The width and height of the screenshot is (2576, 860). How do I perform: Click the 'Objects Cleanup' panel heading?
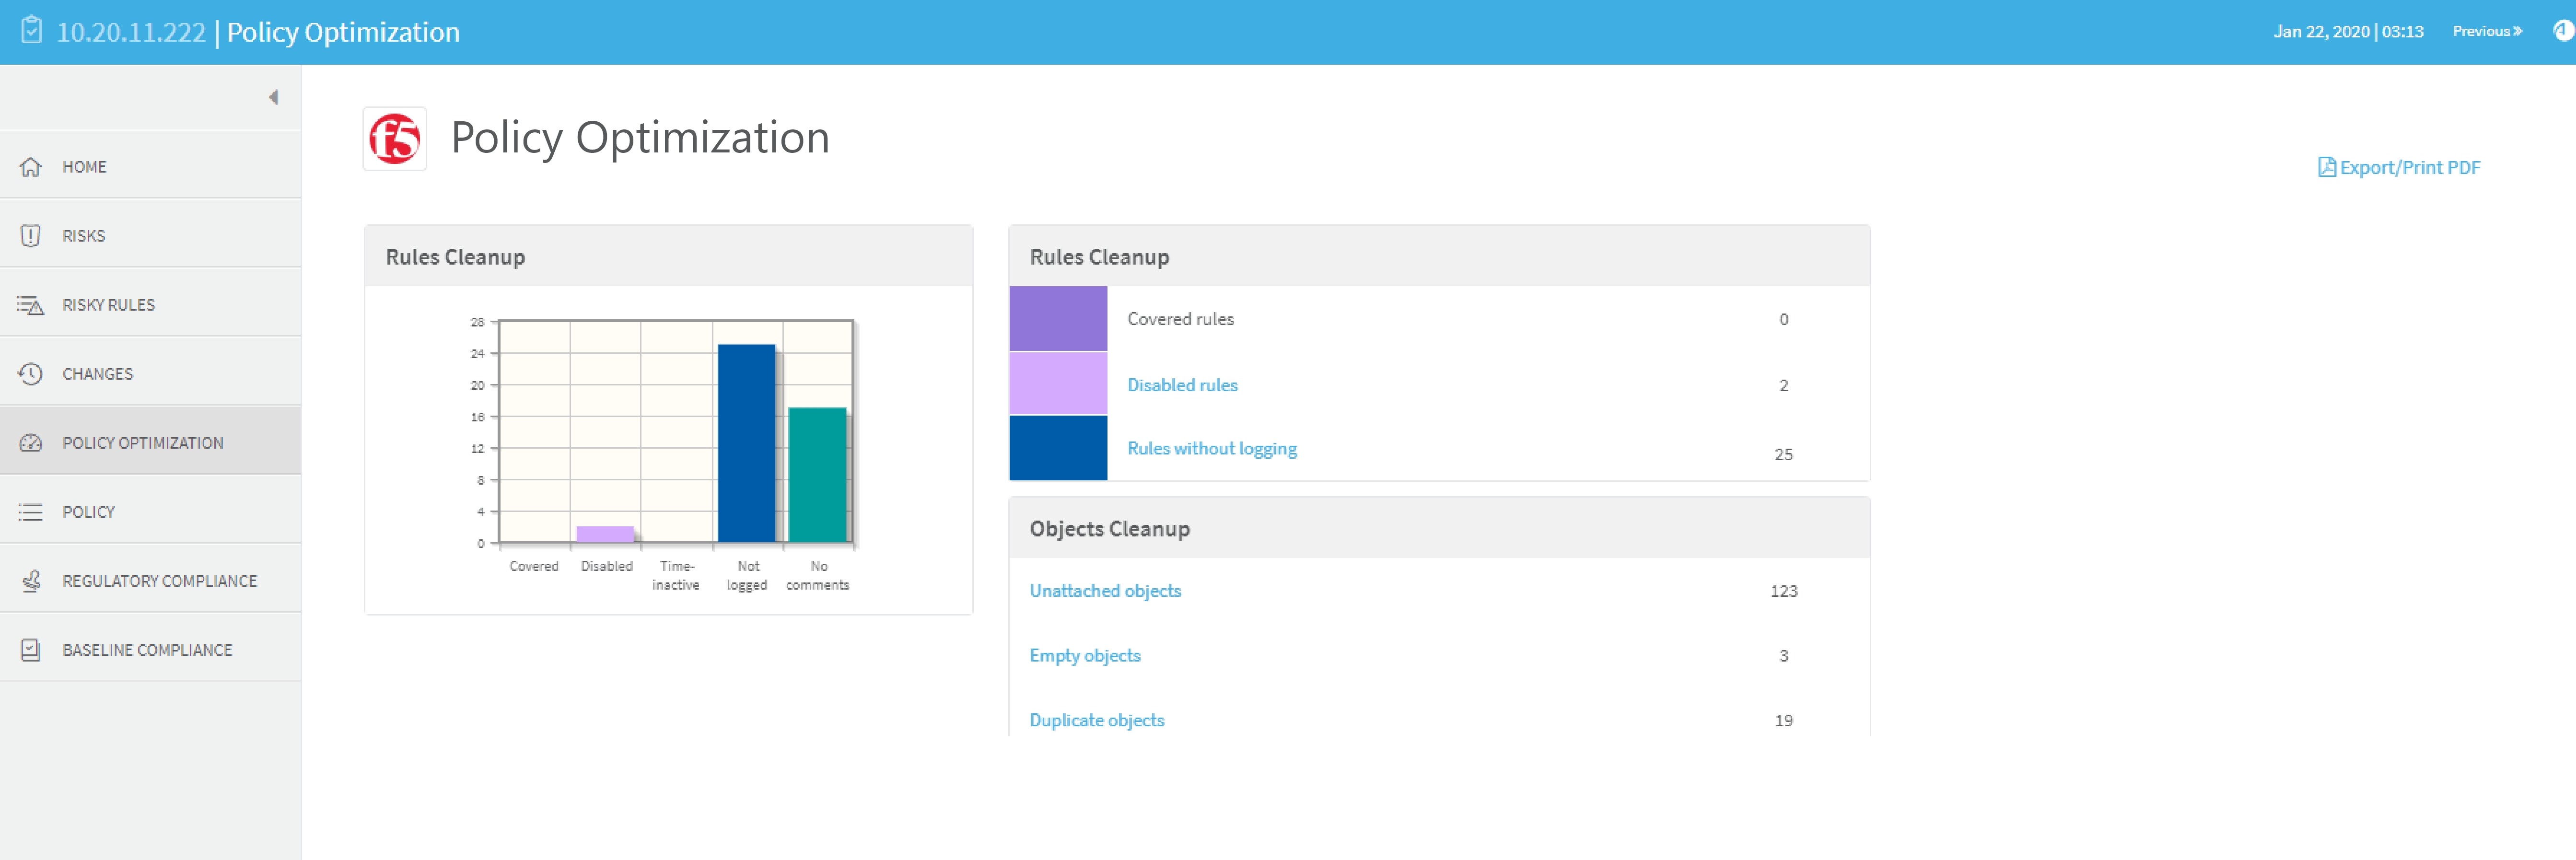click(1109, 529)
